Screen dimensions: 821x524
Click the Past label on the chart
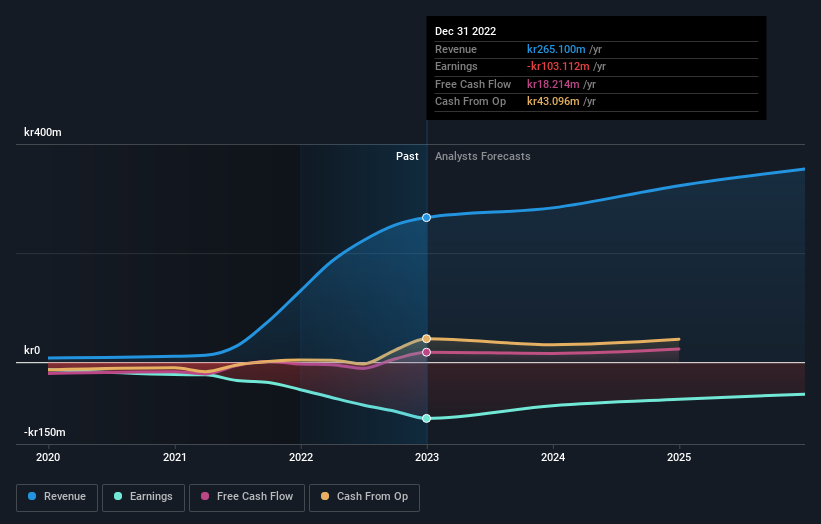coord(407,157)
